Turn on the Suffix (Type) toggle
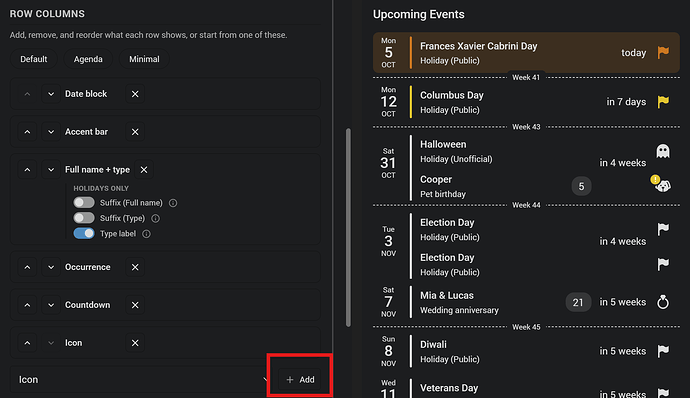Image resolution: width=690 pixels, height=398 pixels. 84,218
